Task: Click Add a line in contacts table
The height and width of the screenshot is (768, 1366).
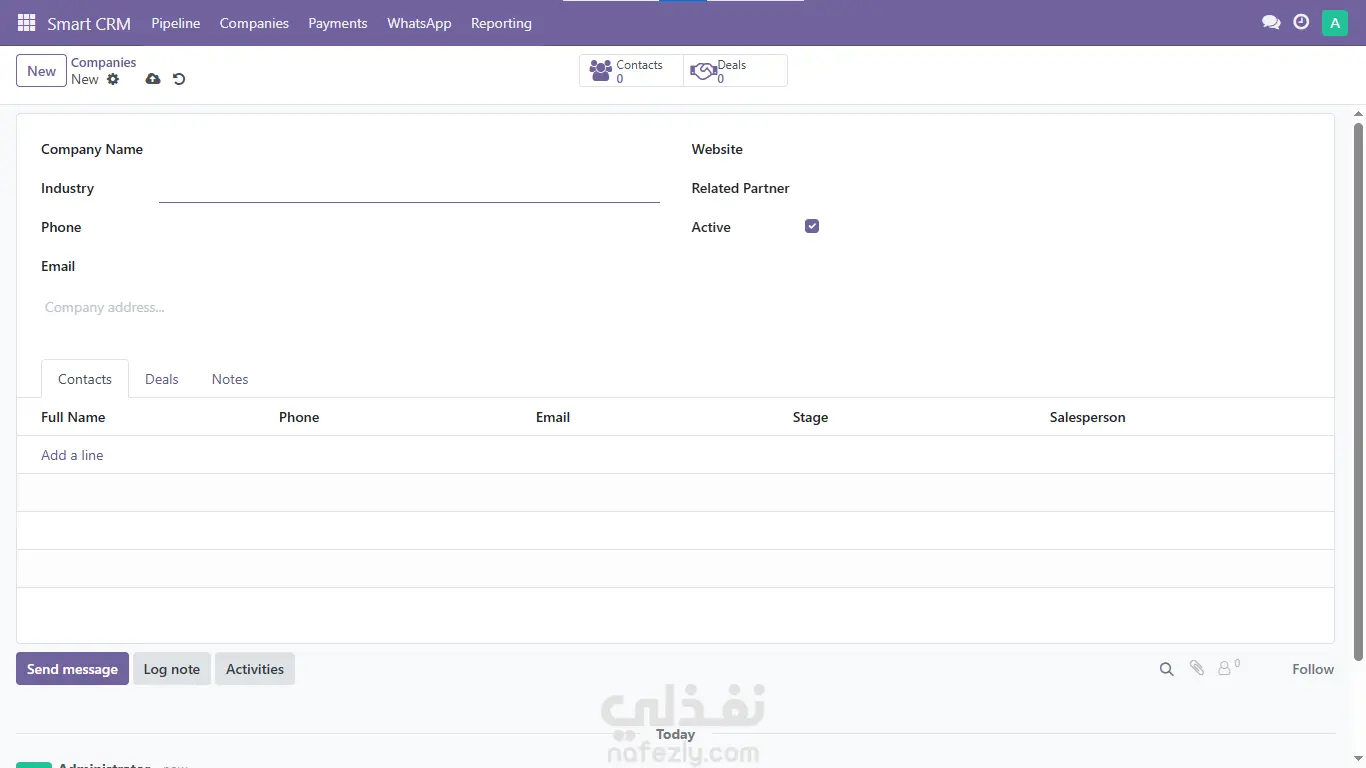Action: tap(72, 455)
